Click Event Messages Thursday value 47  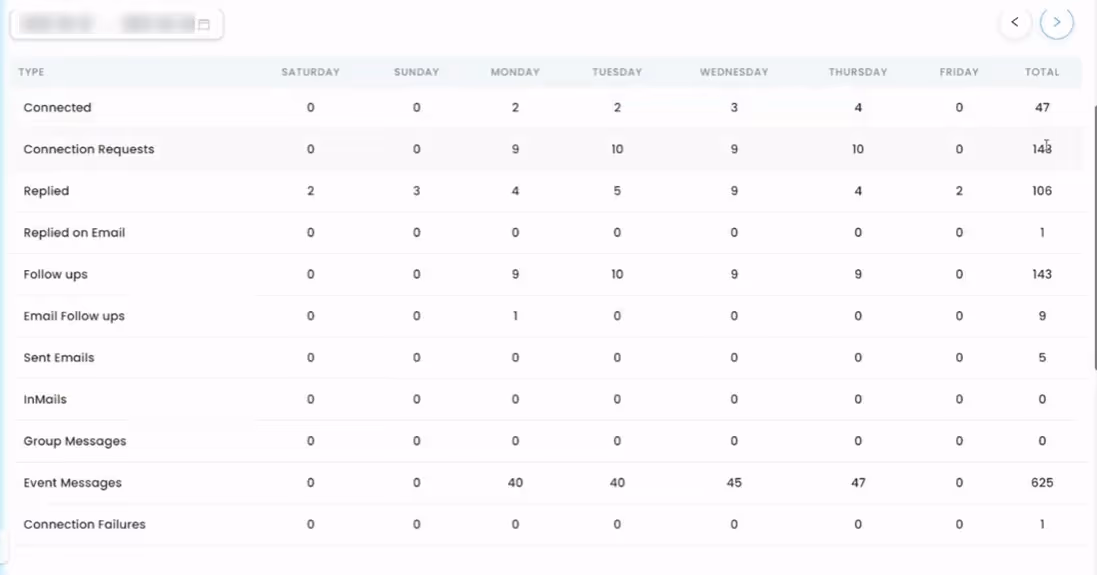pyautogui.click(x=858, y=483)
